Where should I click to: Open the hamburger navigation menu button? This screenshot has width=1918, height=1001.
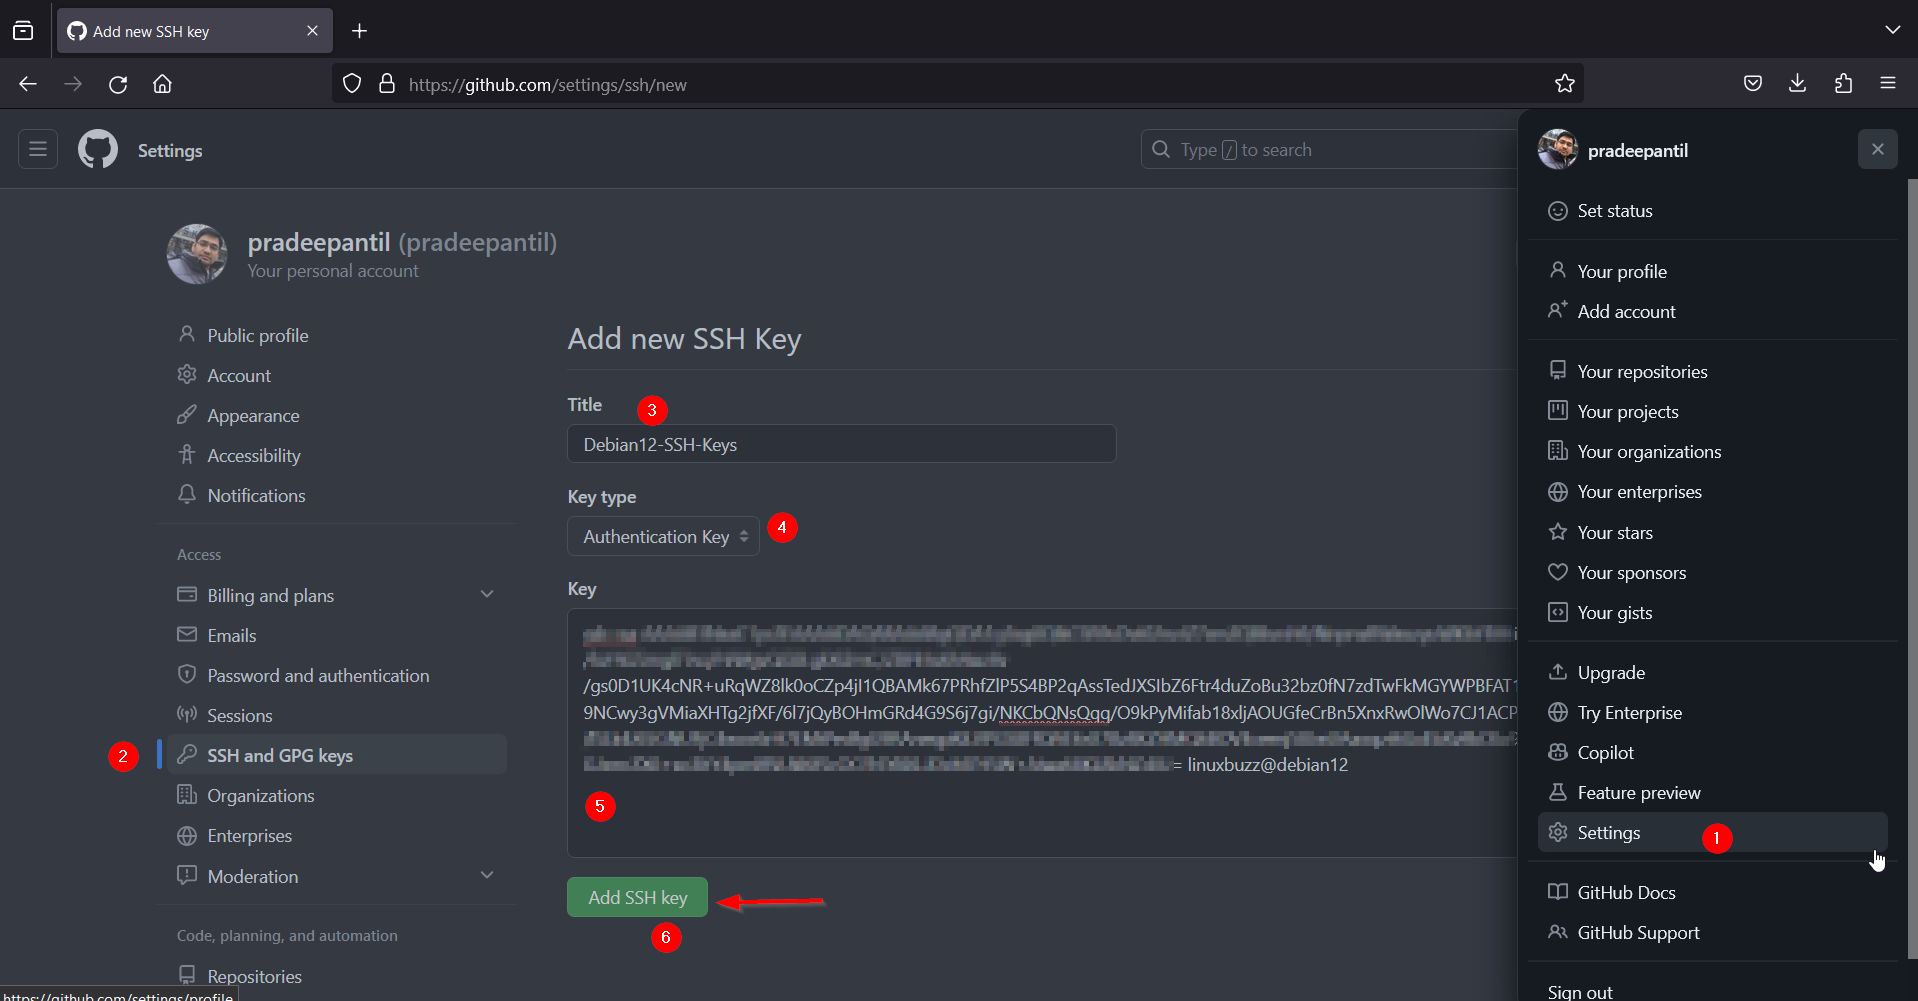click(38, 149)
